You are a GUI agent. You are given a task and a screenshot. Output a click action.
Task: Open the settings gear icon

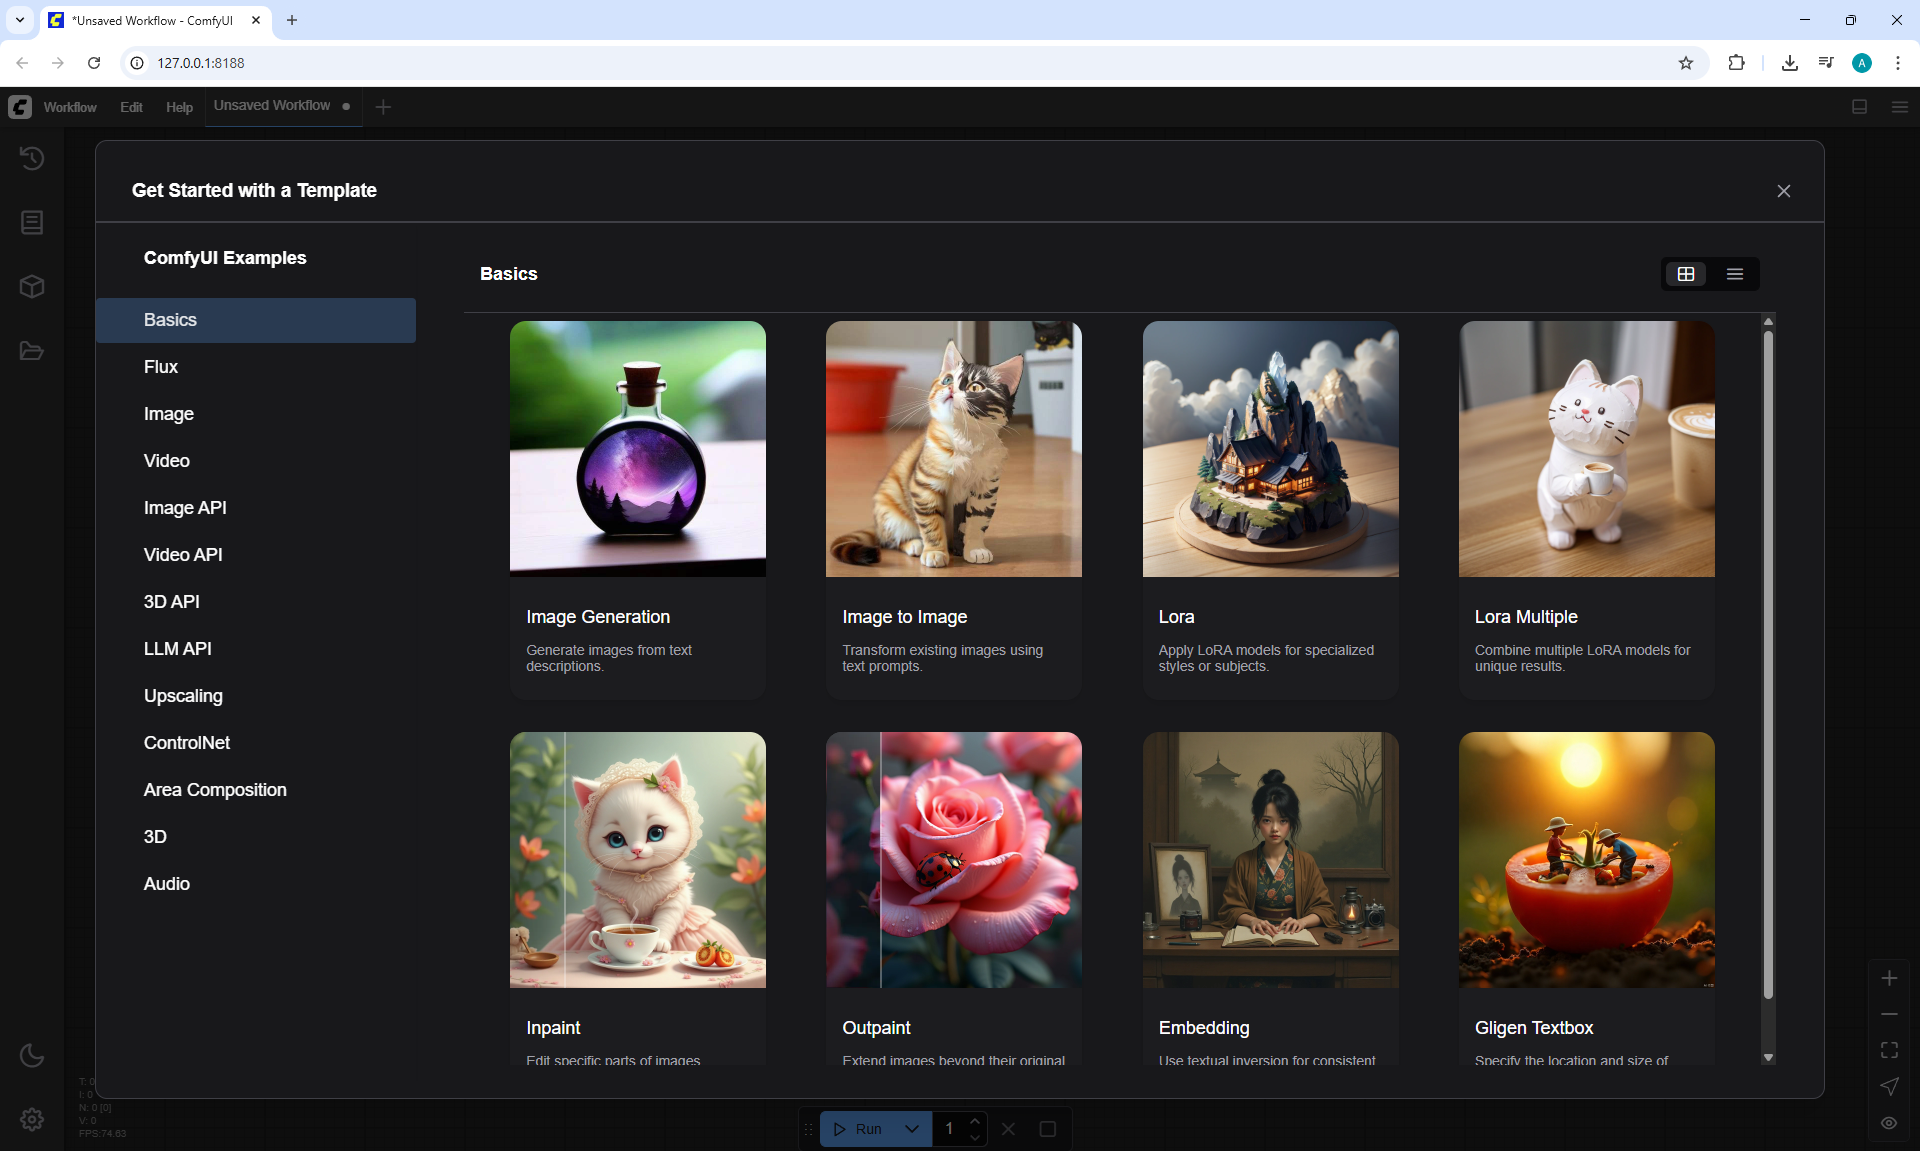pos(32,1119)
